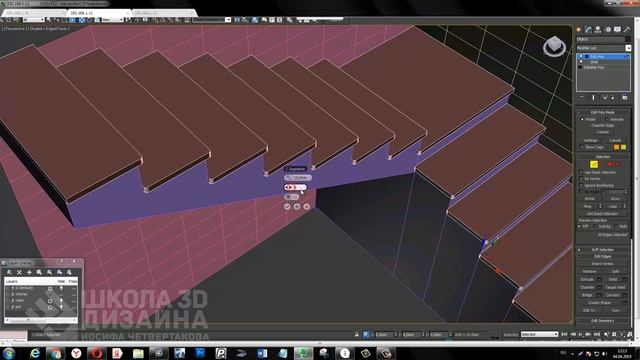Confirm chamfer caddy with OK checkmark
Image resolution: width=640 pixels, height=360 pixels.
pos(287,207)
